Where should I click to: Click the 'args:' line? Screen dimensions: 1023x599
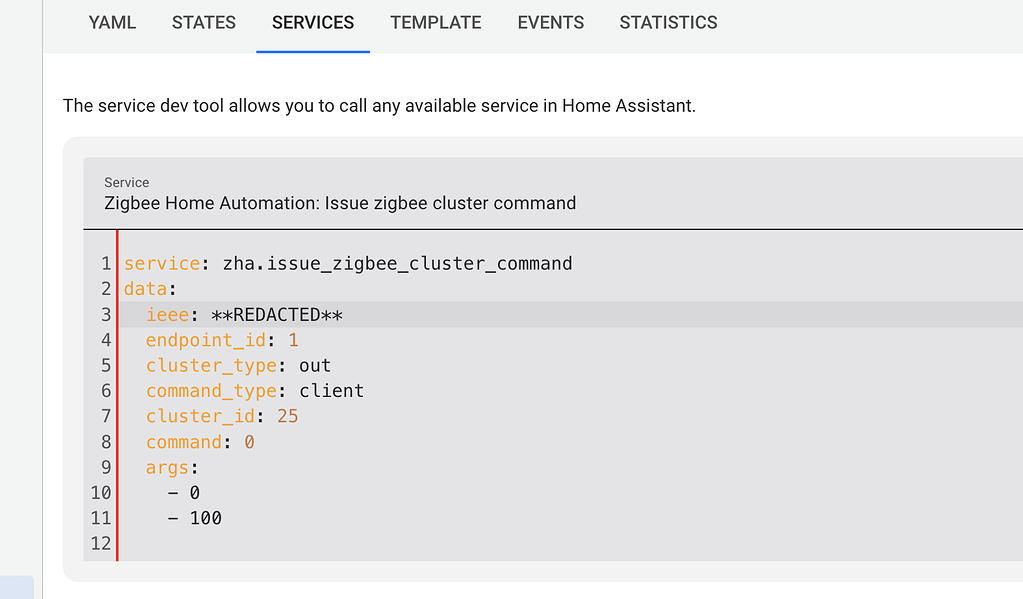[x=172, y=468]
